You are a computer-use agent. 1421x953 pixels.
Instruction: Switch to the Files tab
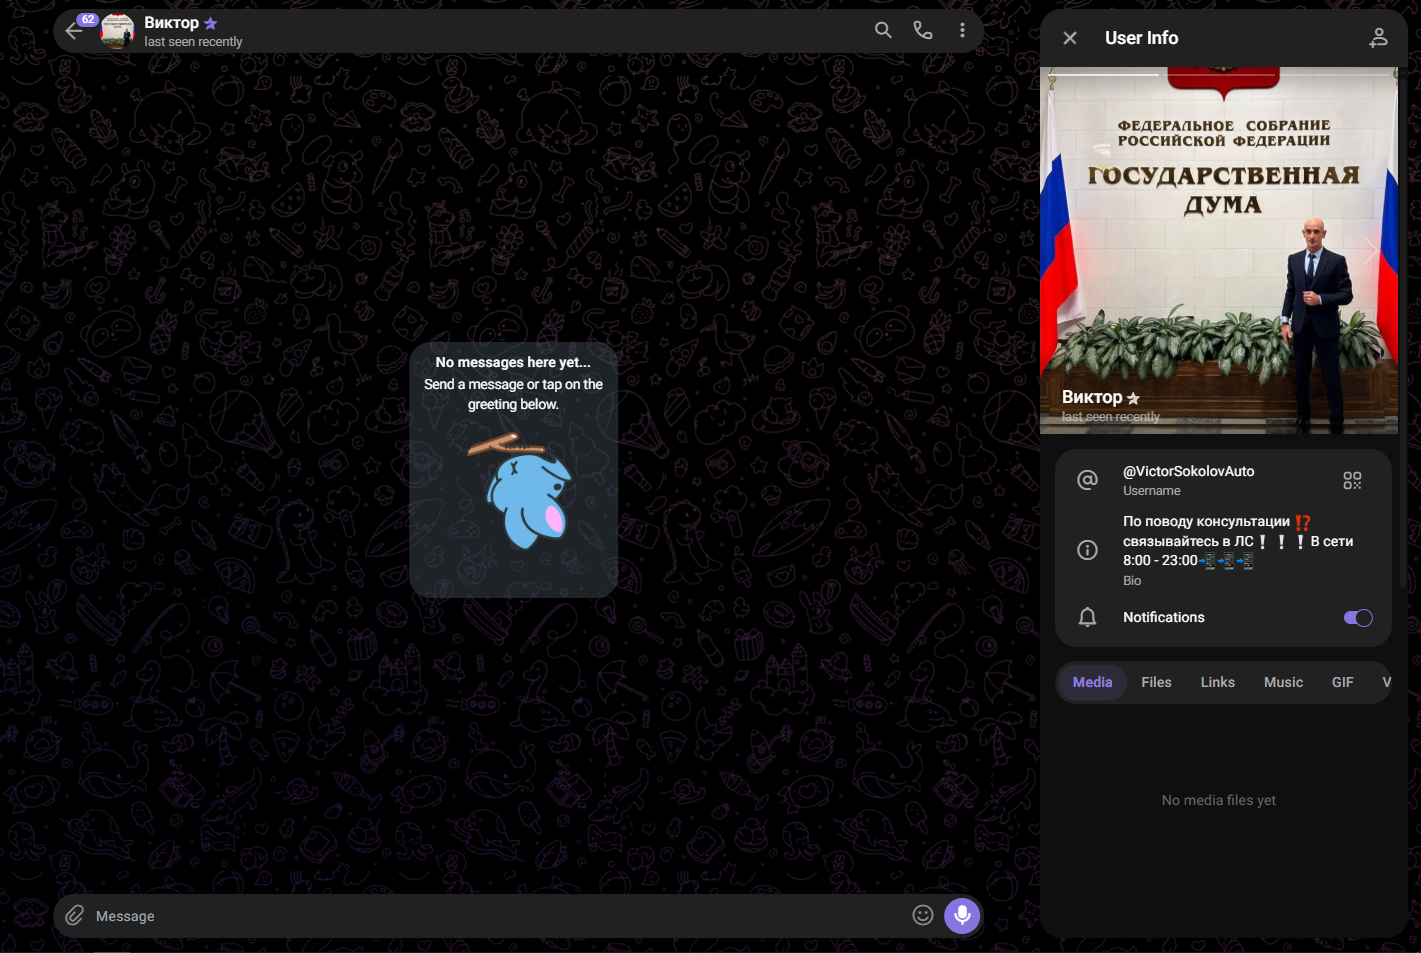[x=1156, y=682]
